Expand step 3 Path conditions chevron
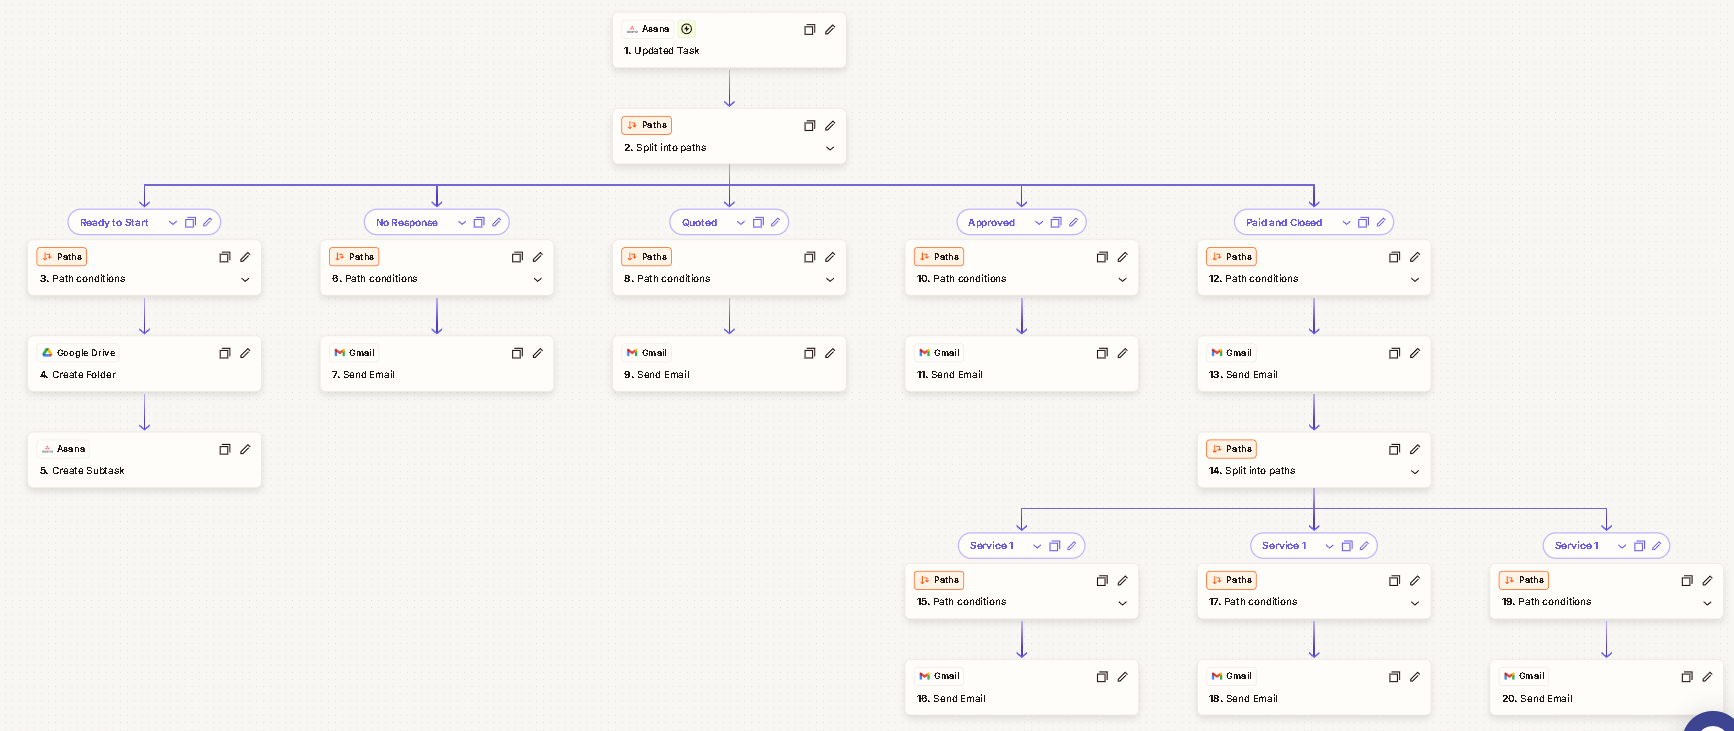Viewport: 1734px width, 731px height. tap(245, 280)
